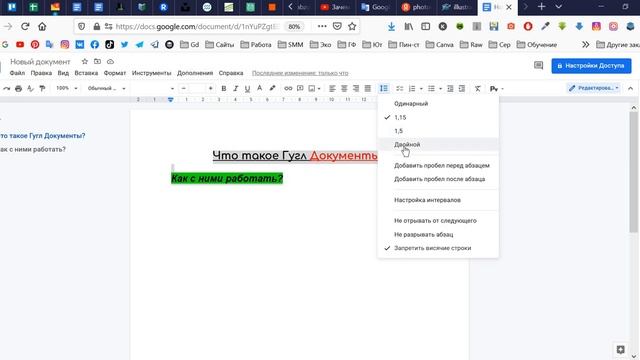
Task: Bookmark the page with the star icon
Action: point(352,27)
